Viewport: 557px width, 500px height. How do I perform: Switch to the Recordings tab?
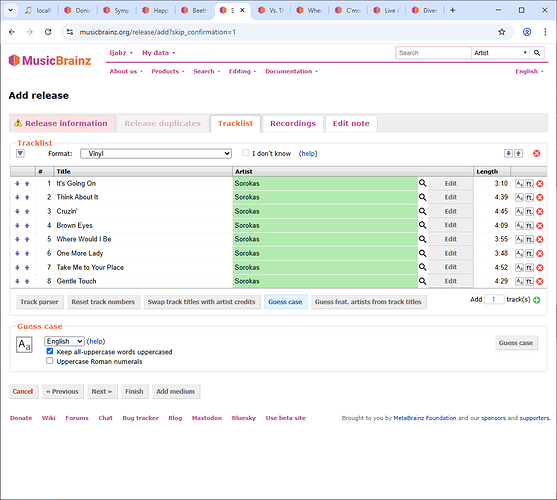[x=293, y=123]
